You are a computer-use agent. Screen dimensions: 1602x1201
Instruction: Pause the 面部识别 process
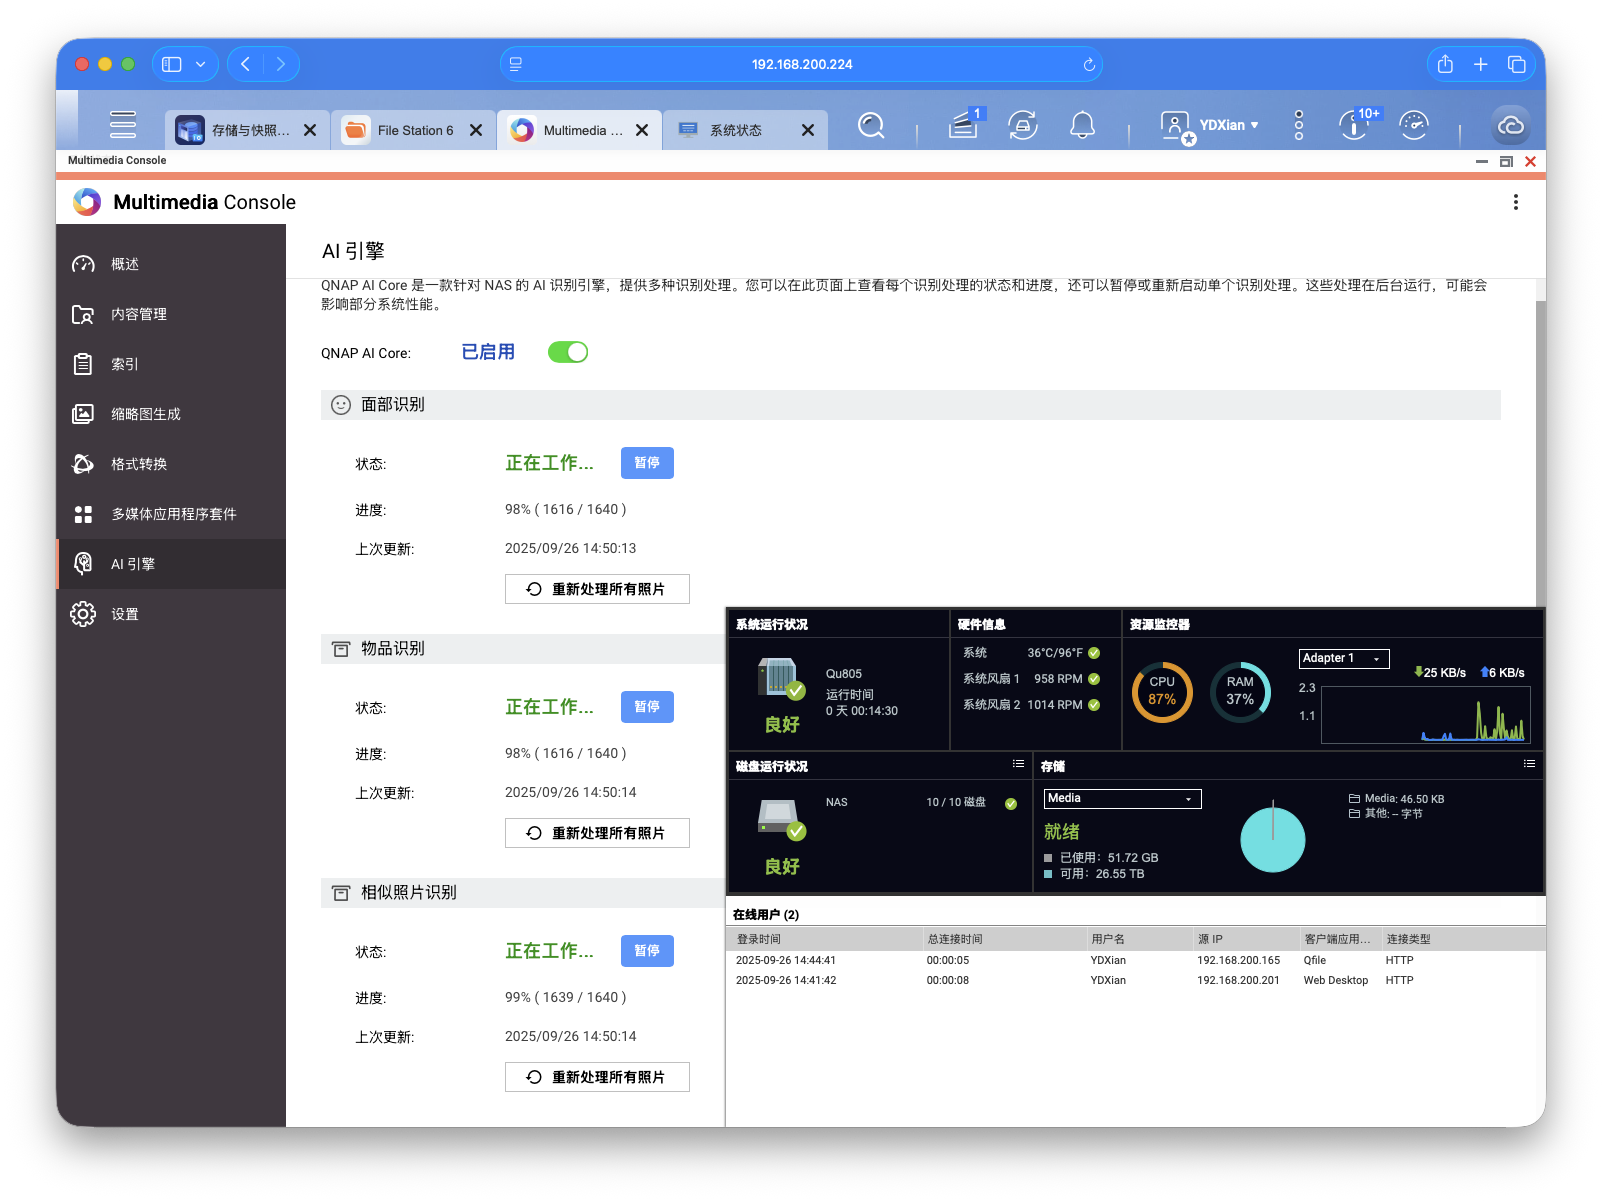pyautogui.click(x=647, y=462)
